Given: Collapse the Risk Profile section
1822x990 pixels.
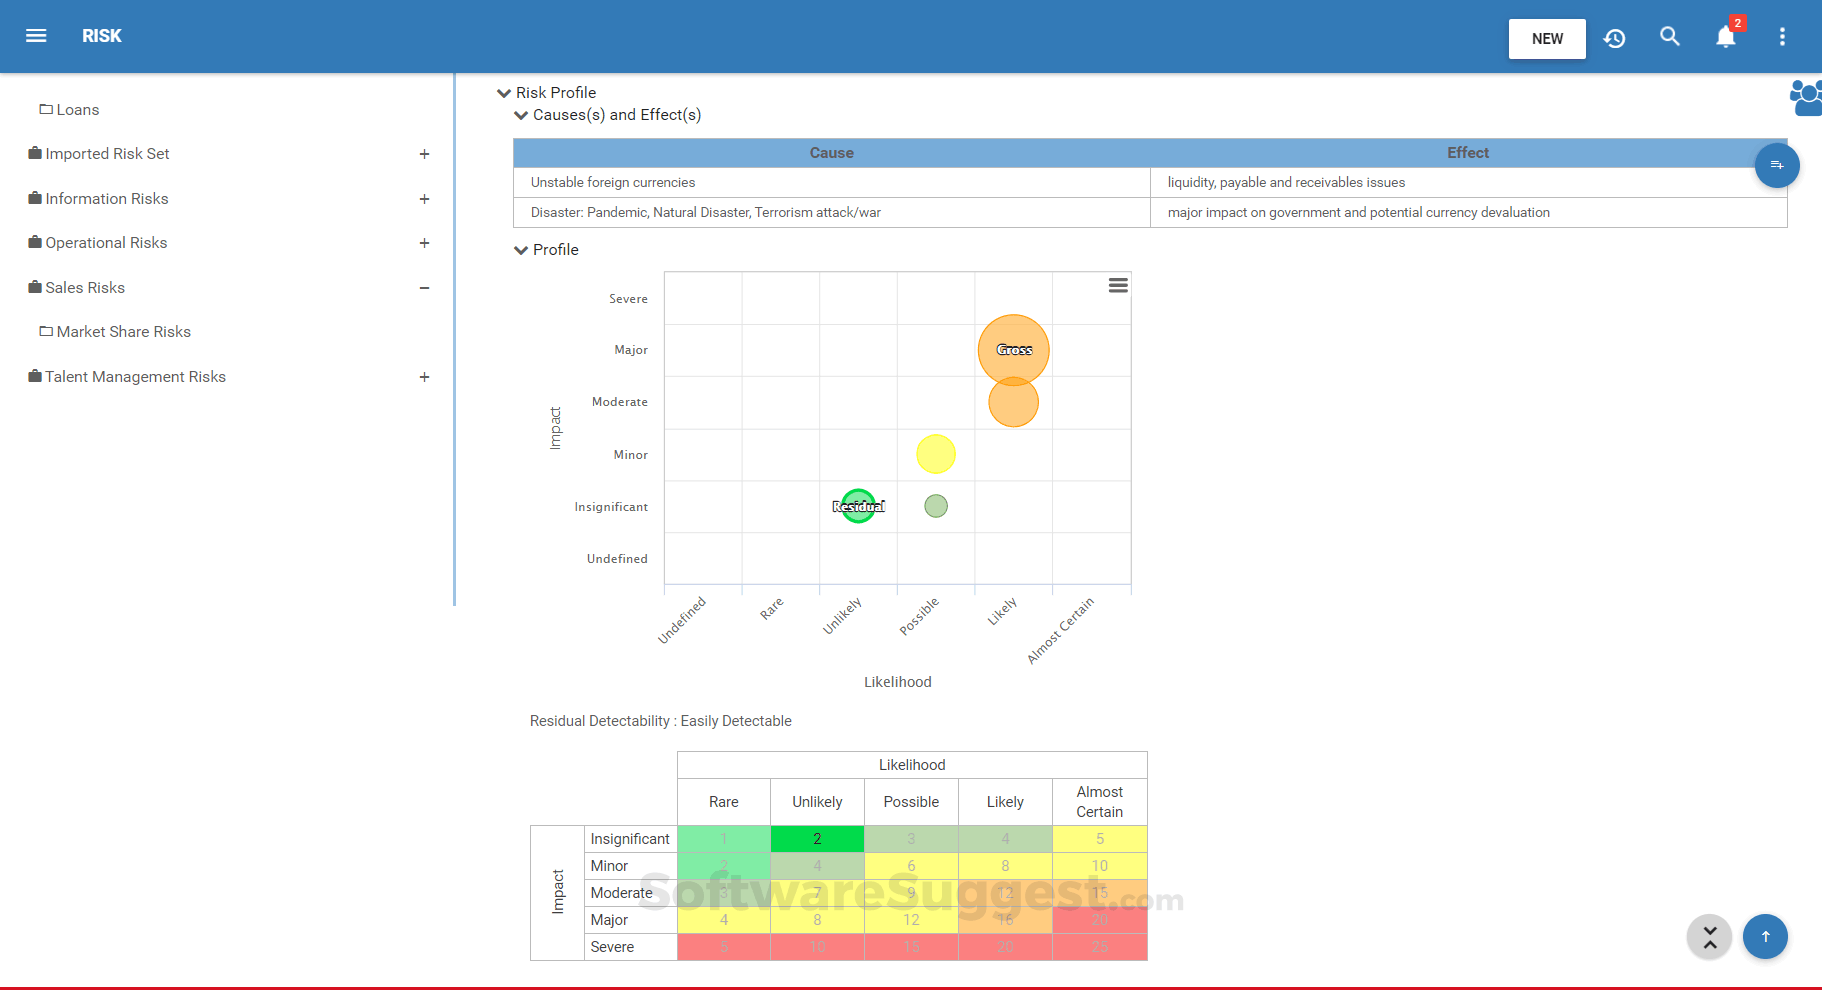Looking at the screenshot, I should (504, 92).
